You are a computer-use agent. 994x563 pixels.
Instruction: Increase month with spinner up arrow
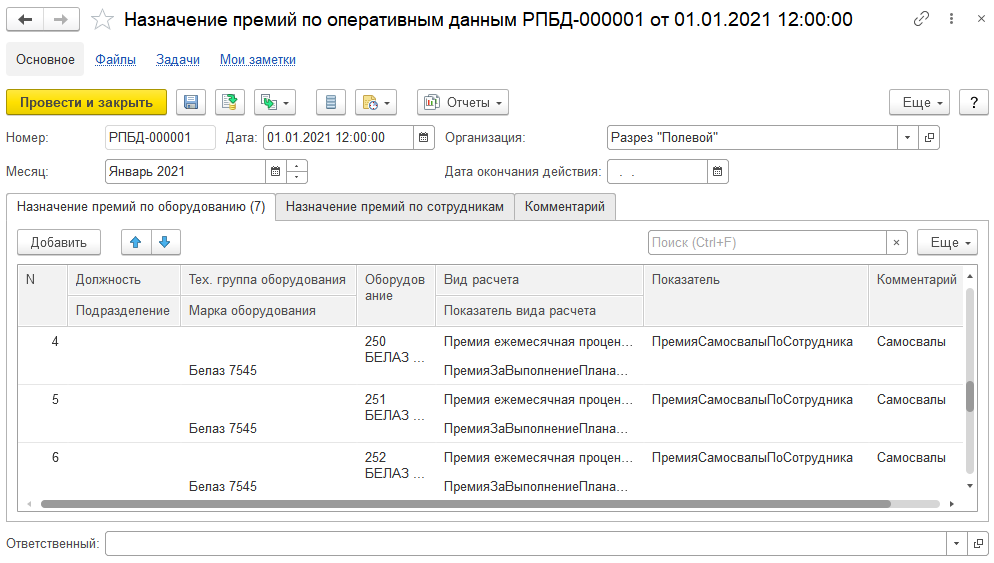pyautogui.click(x=297, y=166)
